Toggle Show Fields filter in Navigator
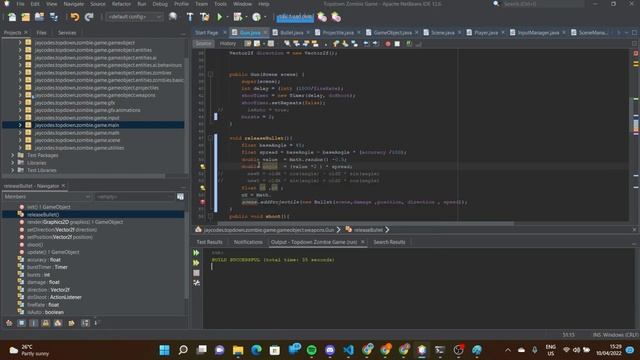 point(21,323)
